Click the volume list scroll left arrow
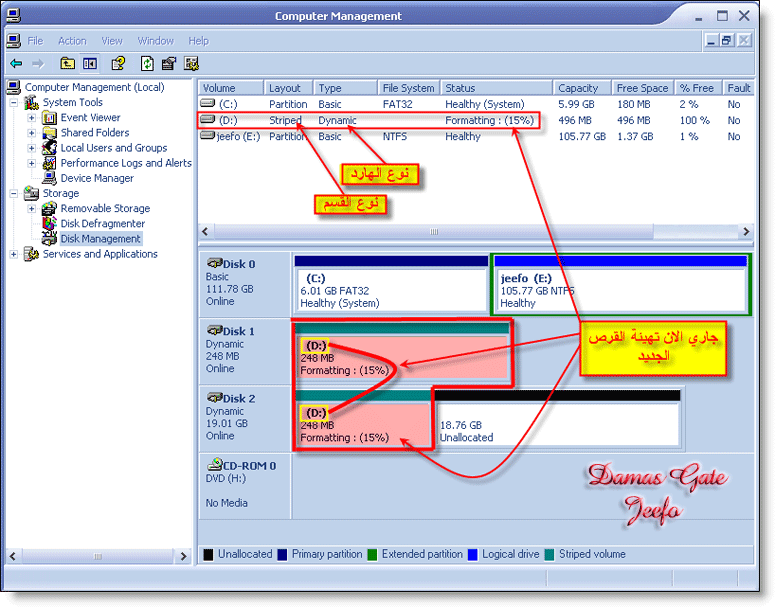Image resolution: width=775 pixels, height=607 pixels. [206, 231]
